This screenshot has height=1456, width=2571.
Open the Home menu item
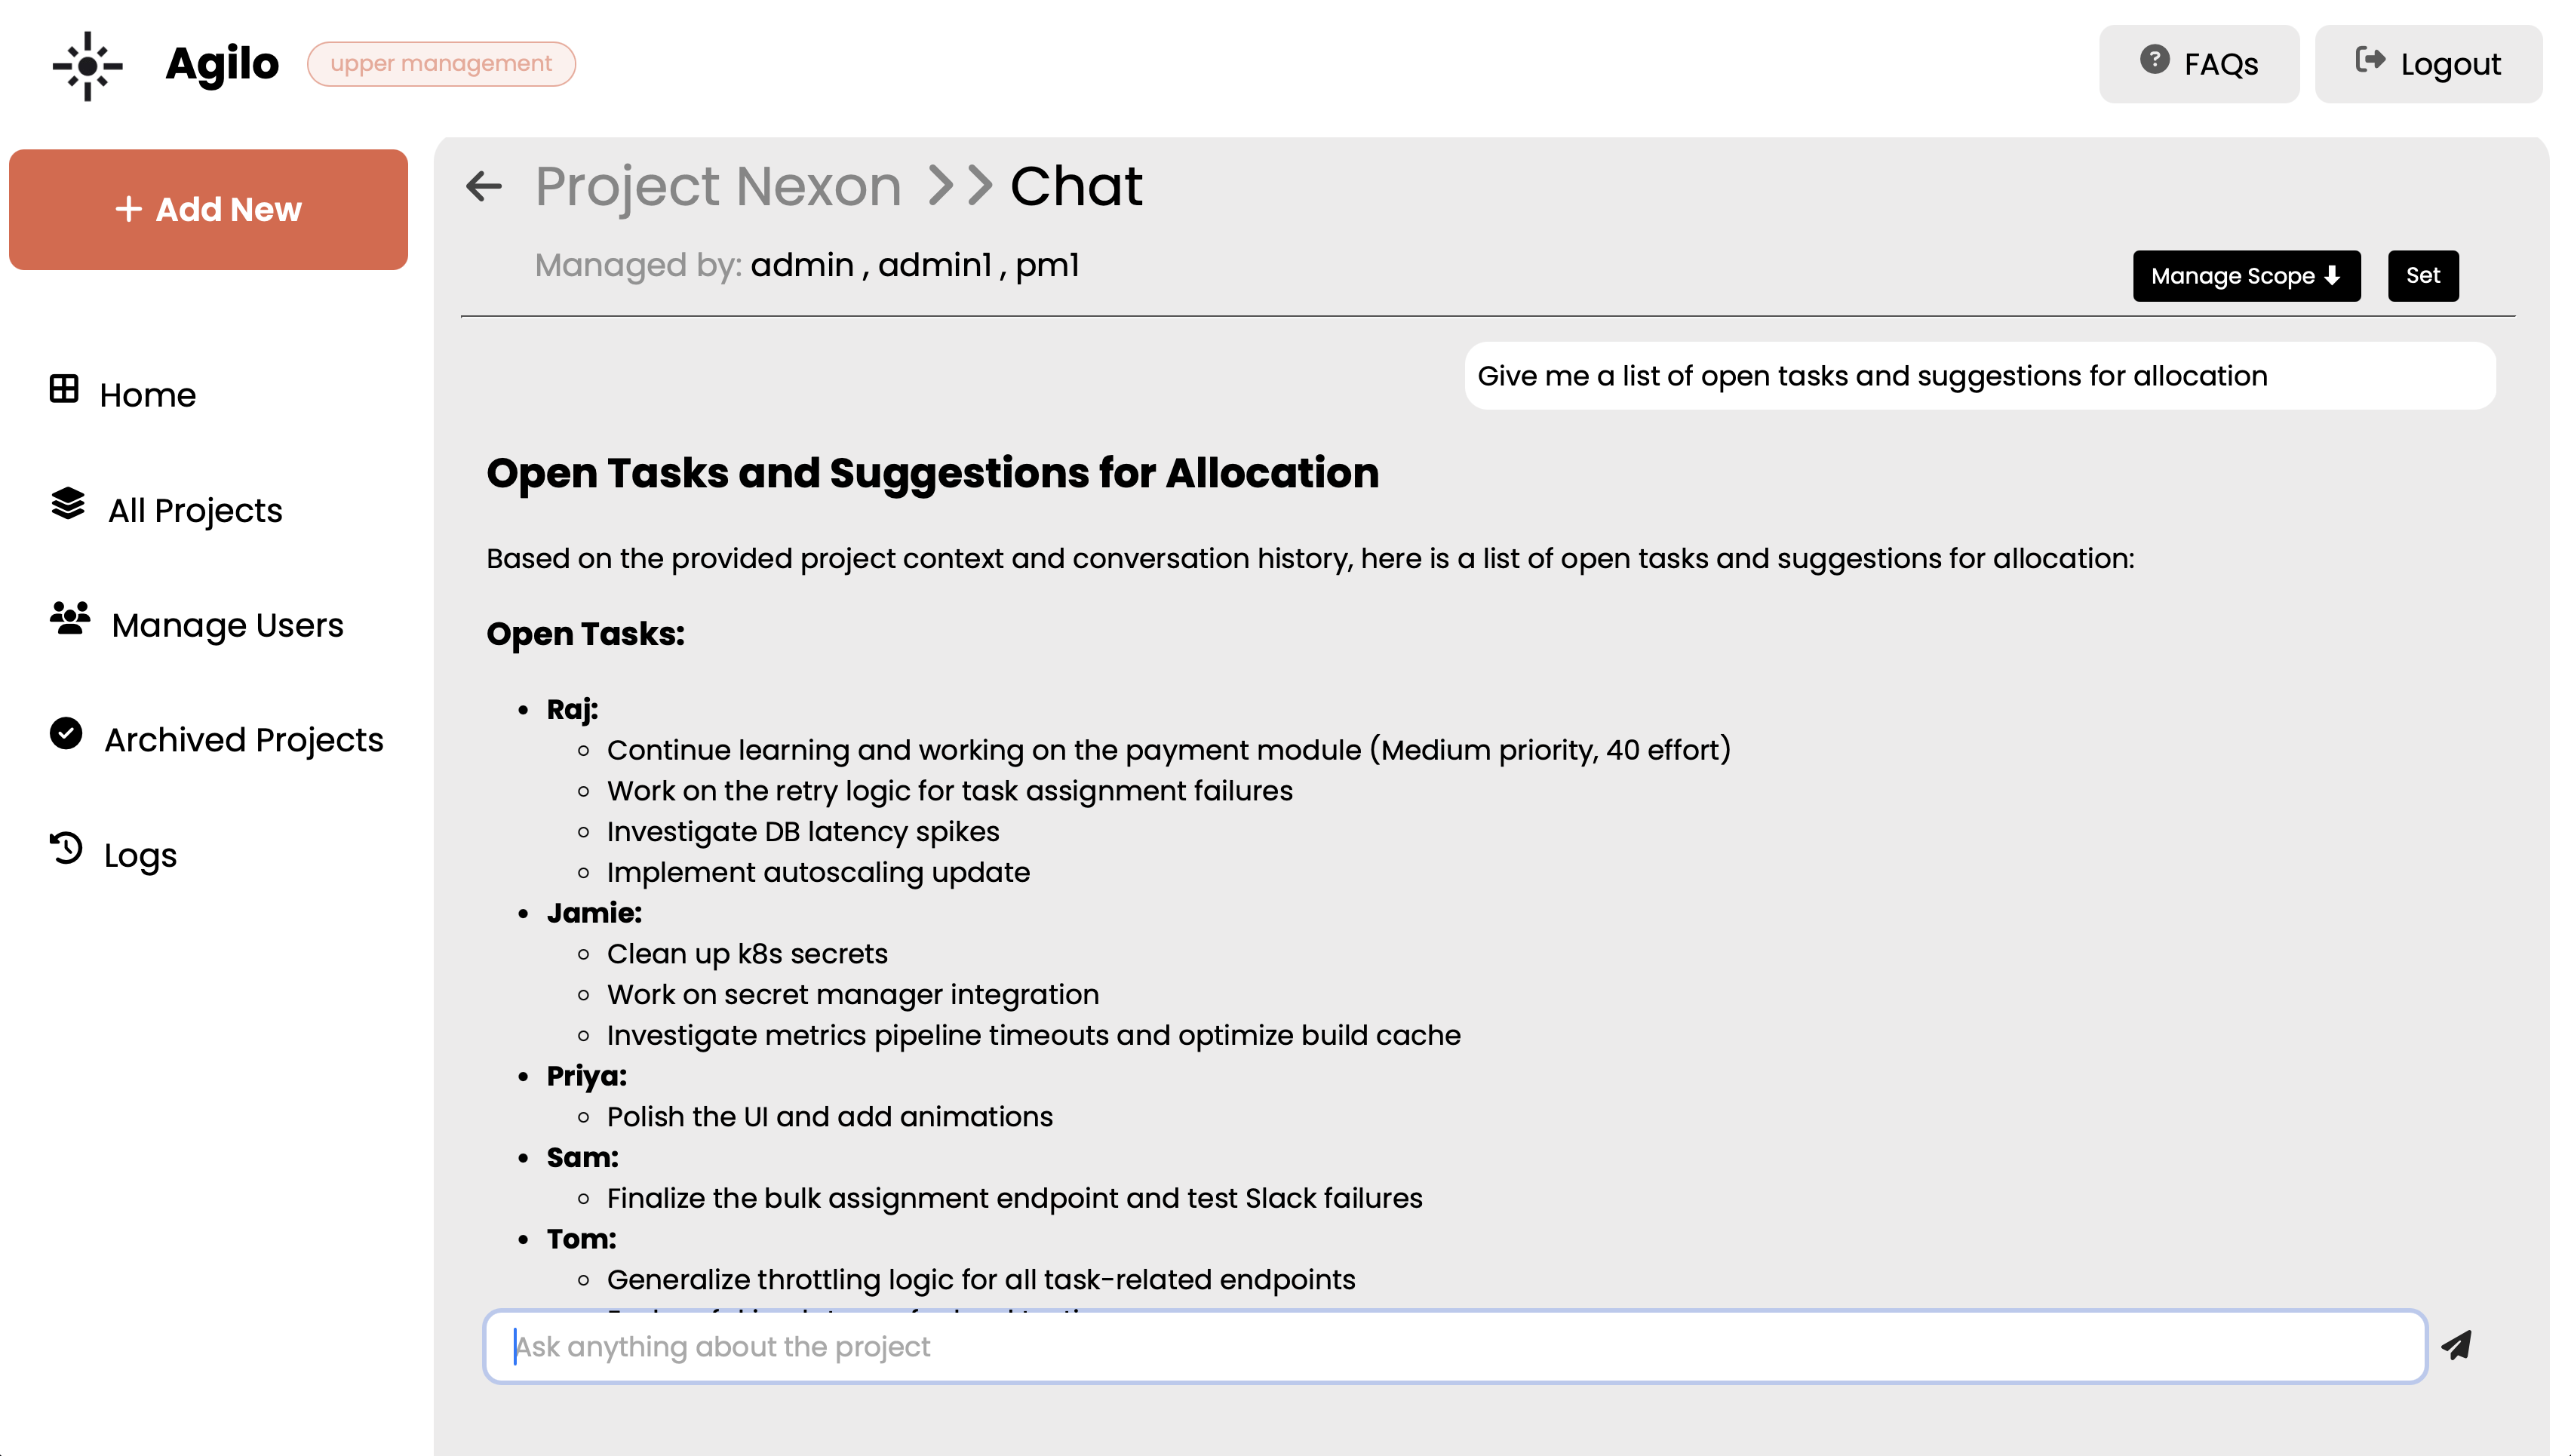[147, 395]
